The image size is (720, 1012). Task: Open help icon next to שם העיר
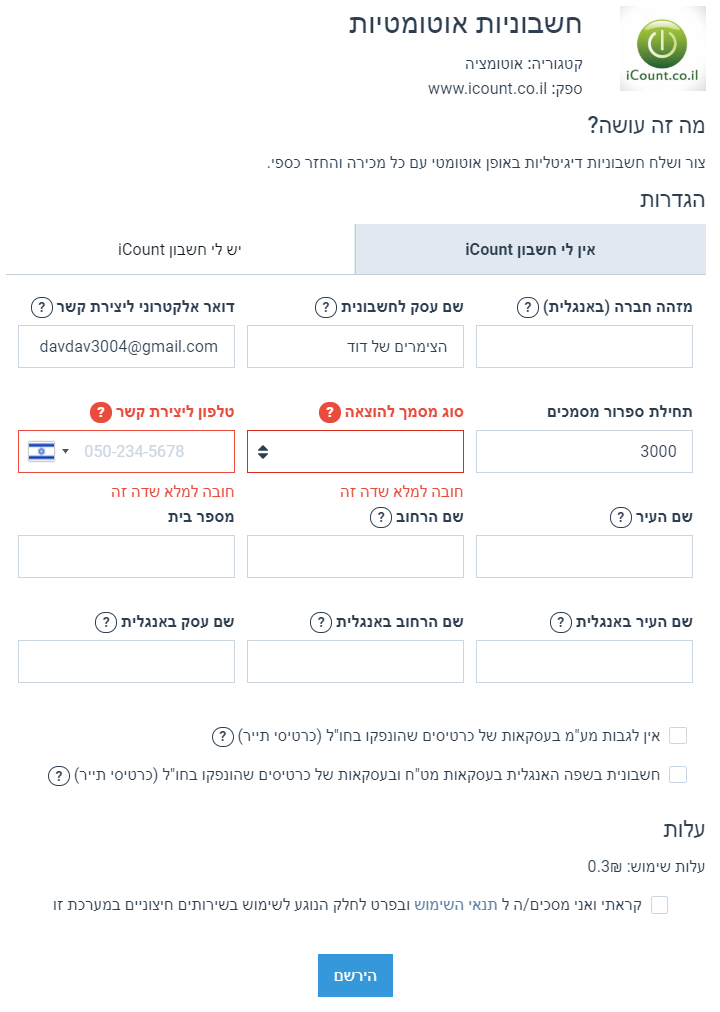point(621,517)
